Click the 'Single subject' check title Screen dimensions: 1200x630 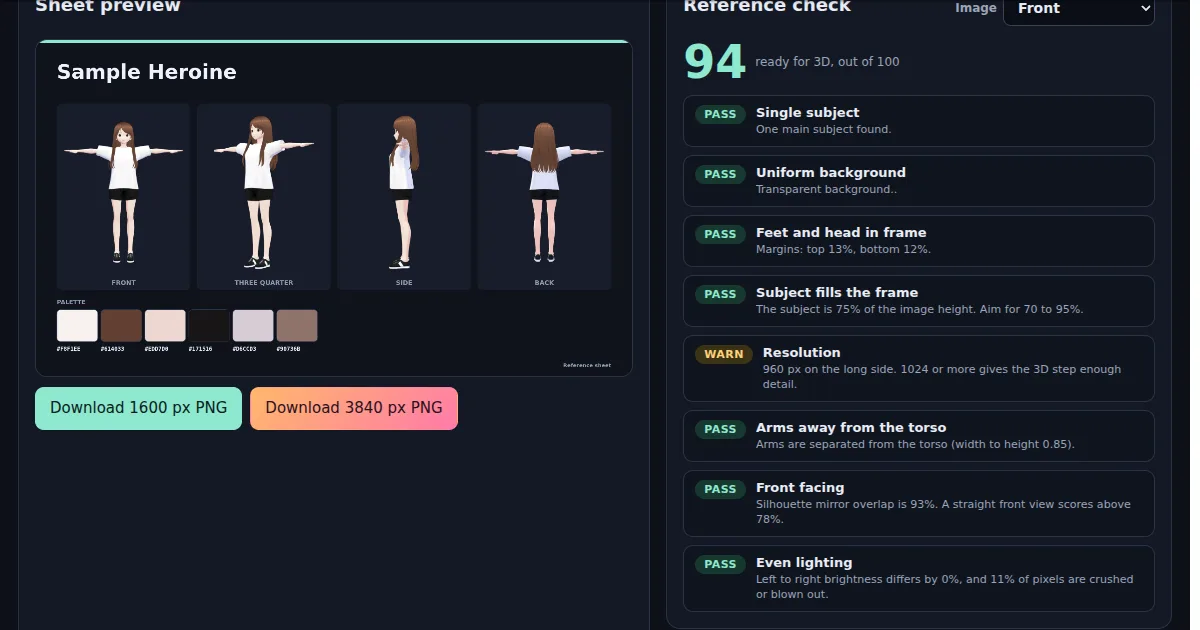tap(807, 113)
